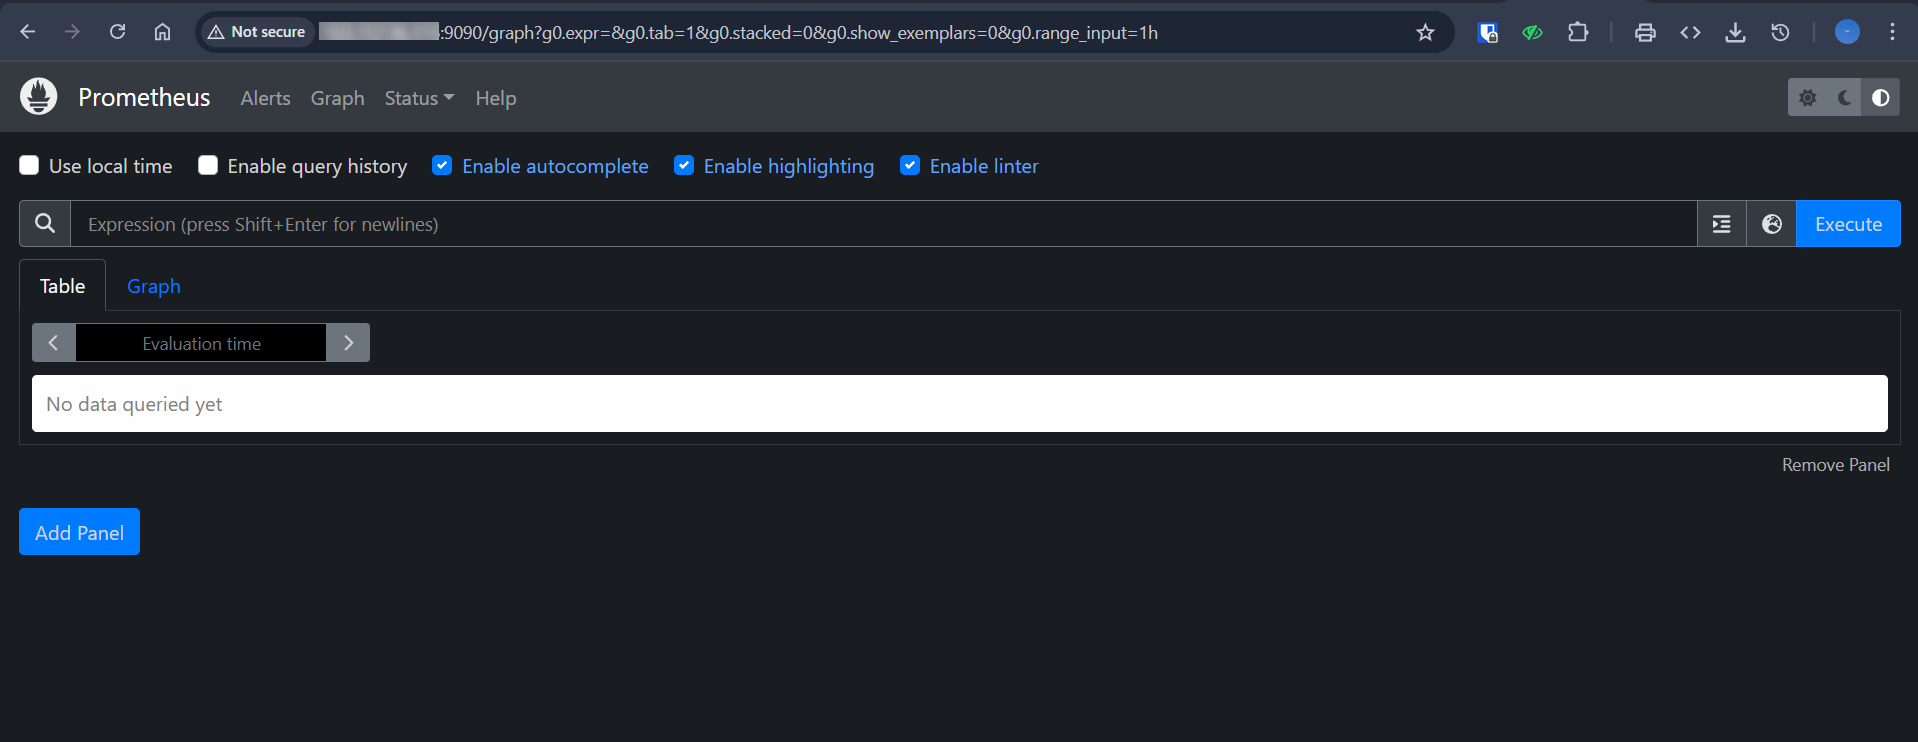Select the browser-preferred theme contrast icon
The image size is (1918, 742).
coord(1880,98)
